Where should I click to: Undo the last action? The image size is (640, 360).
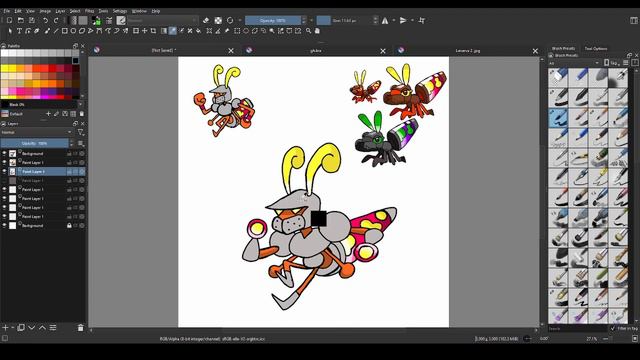[45, 20]
